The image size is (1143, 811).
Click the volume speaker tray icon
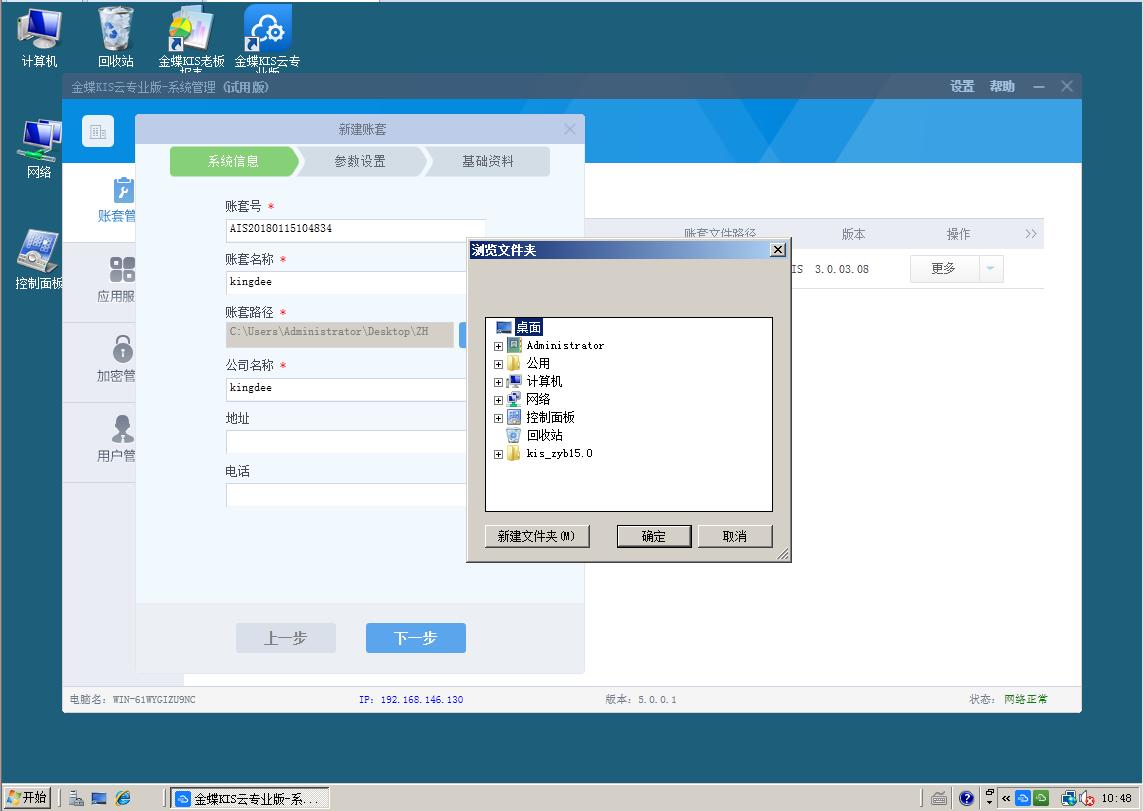(x=1087, y=799)
